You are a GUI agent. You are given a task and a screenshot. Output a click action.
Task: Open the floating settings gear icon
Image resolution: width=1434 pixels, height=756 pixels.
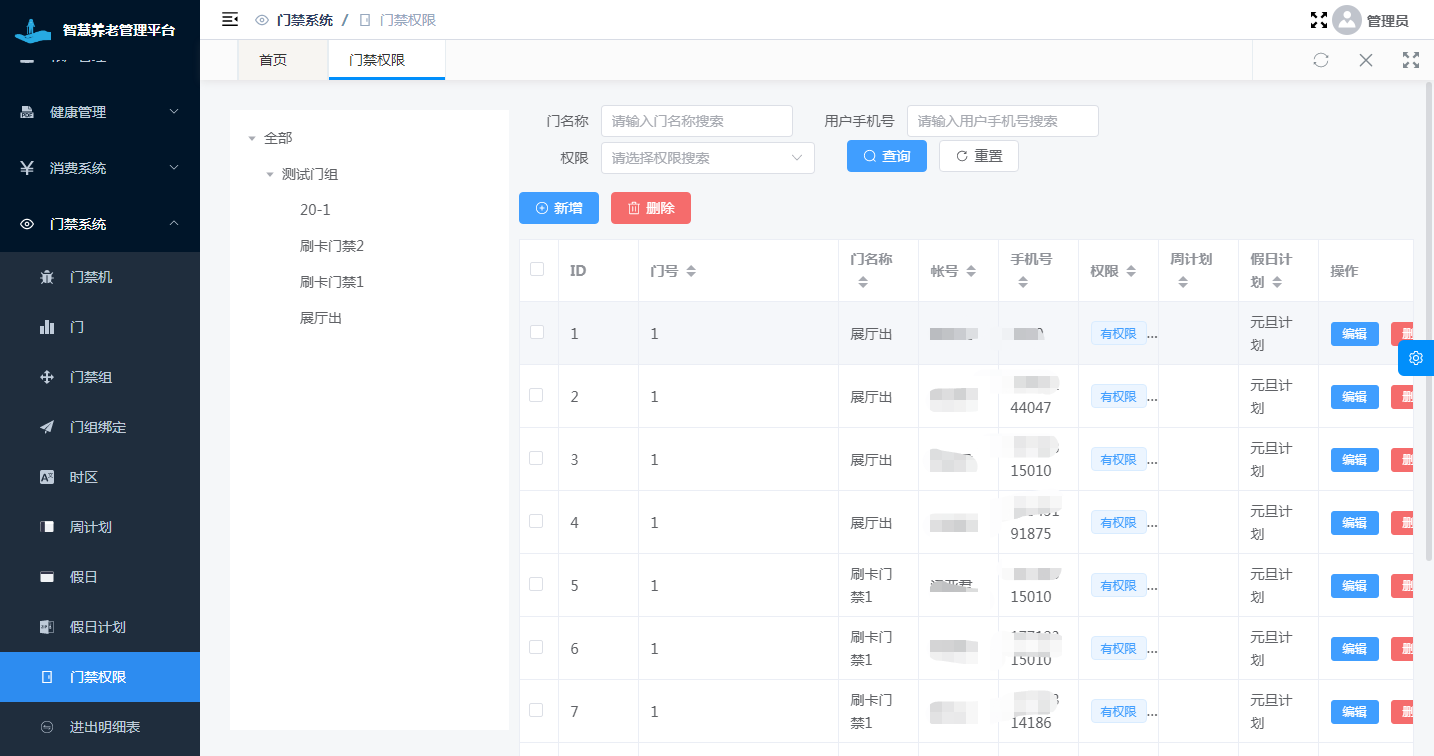coord(1415,358)
